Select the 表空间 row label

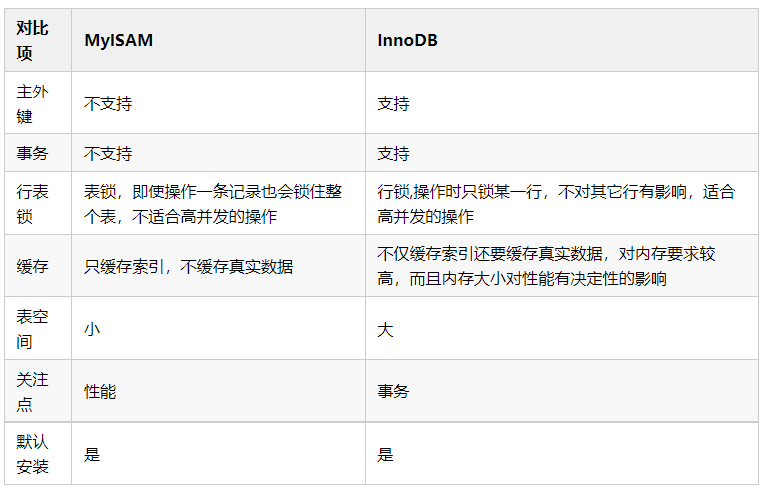click(32, 329)
